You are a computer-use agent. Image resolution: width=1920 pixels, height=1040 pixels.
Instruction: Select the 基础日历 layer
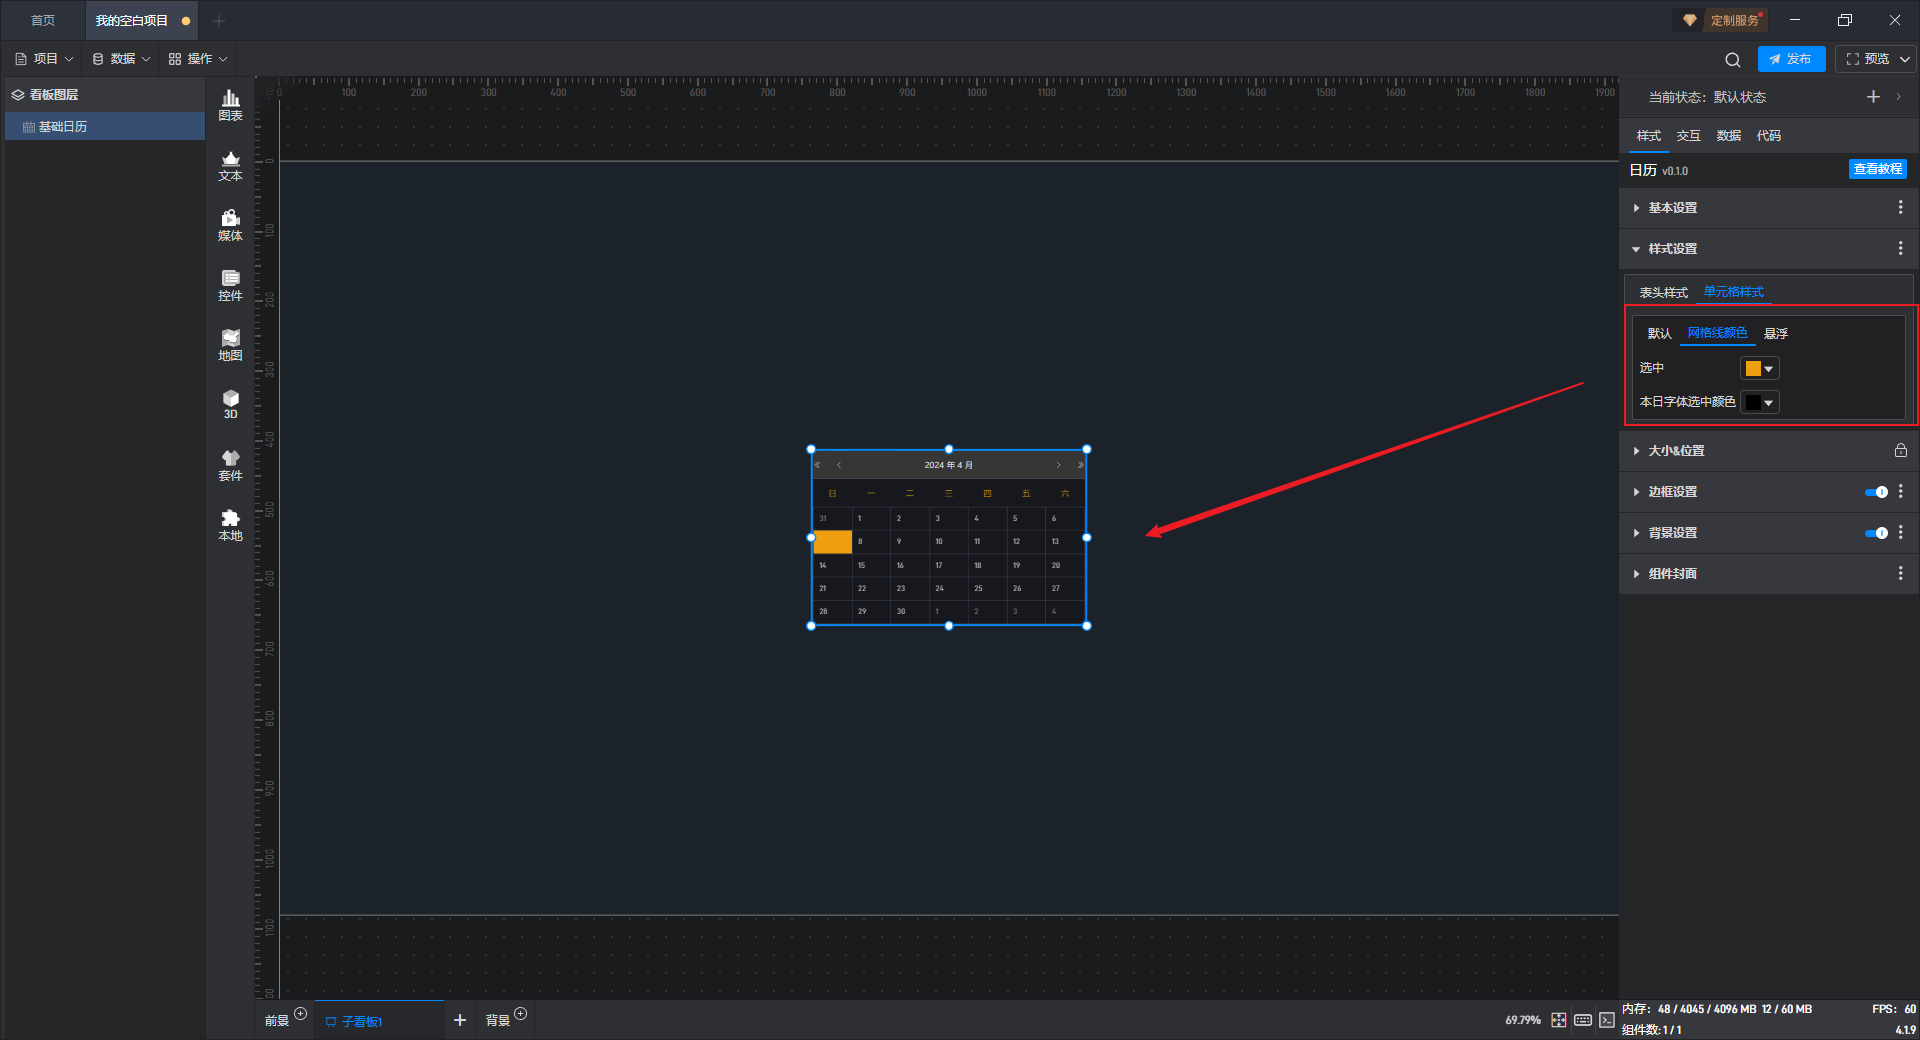[105, 126]
